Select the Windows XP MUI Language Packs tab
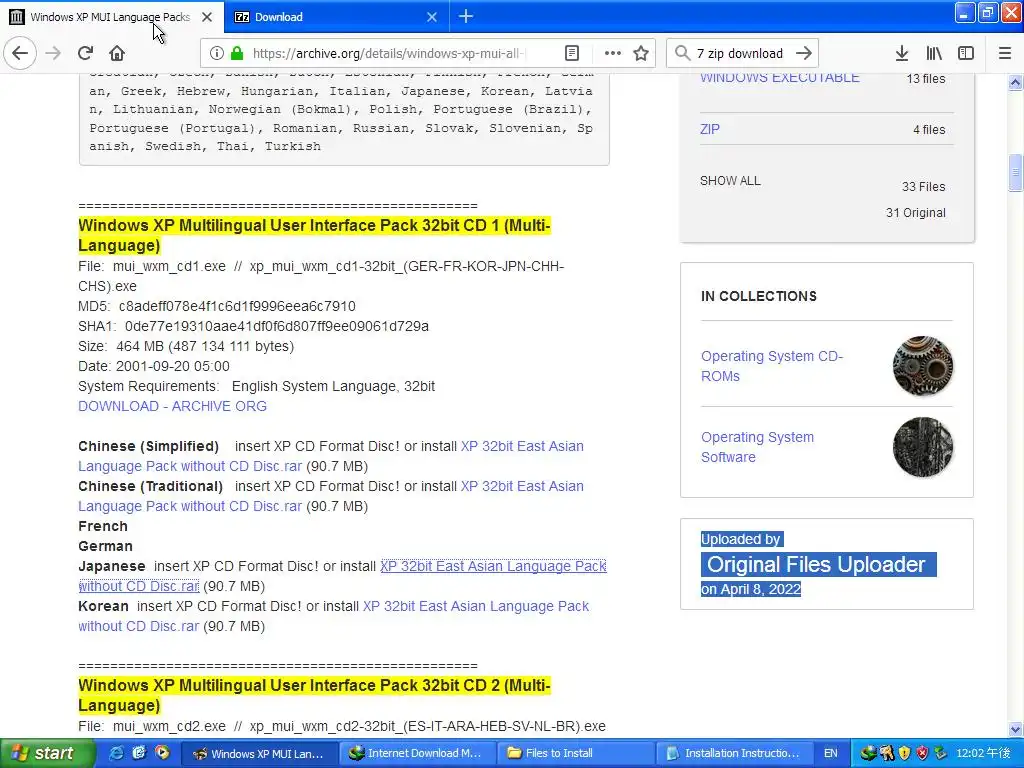The height and width of the screenshot is (768, 1024). pyautogui.click(x=112, y=17)
